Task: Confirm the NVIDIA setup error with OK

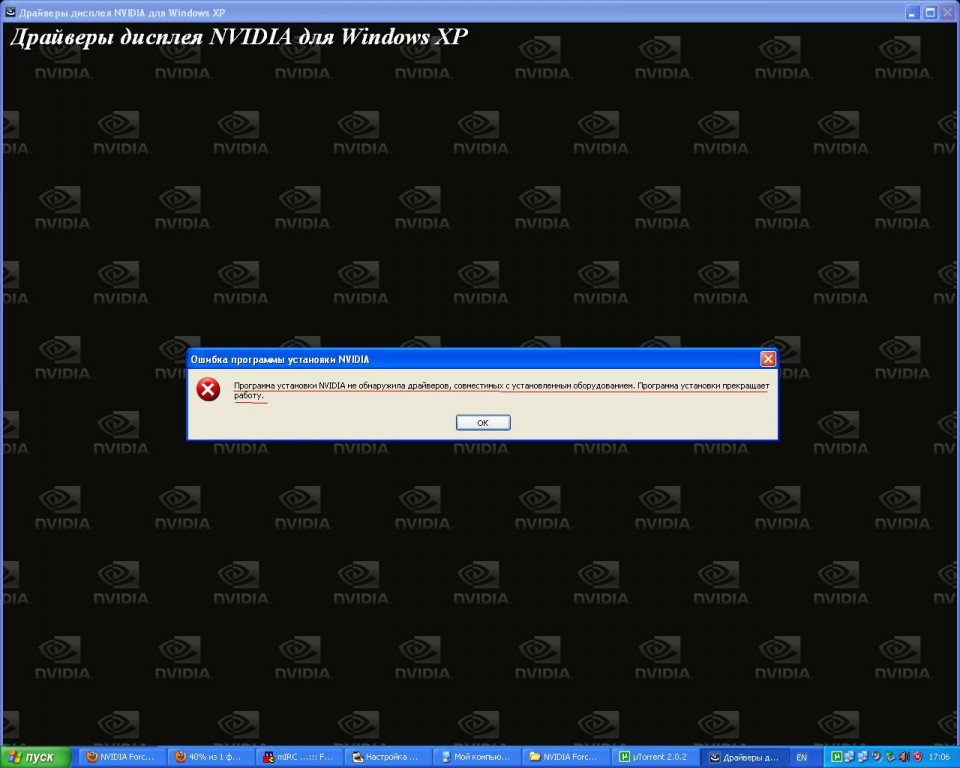Action: point(483,423)
